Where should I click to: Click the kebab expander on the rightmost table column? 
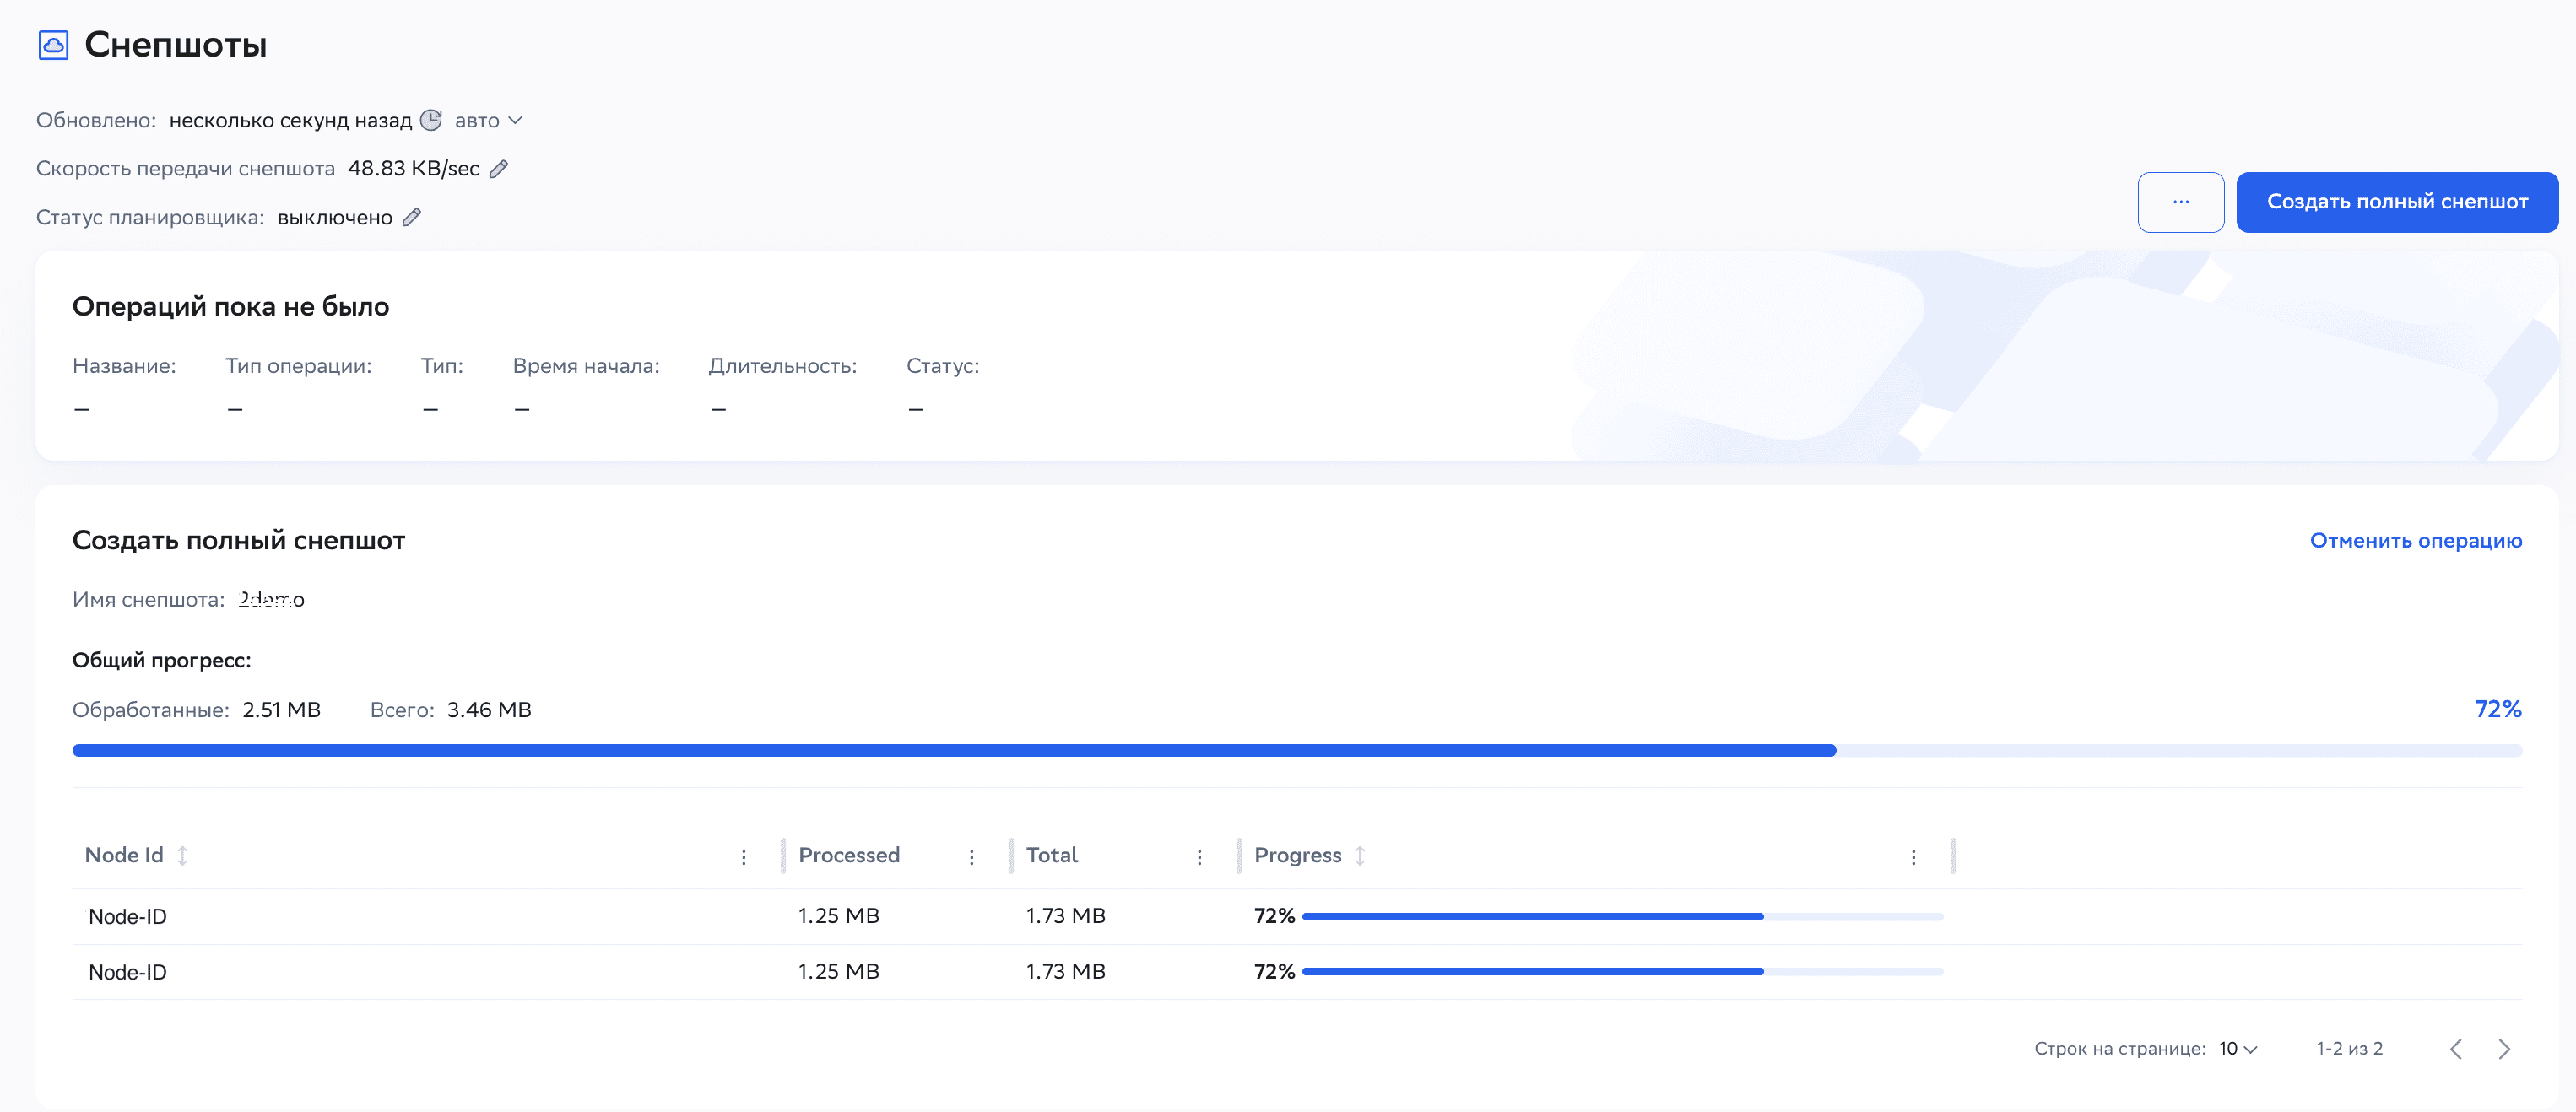pos(1914,856)
